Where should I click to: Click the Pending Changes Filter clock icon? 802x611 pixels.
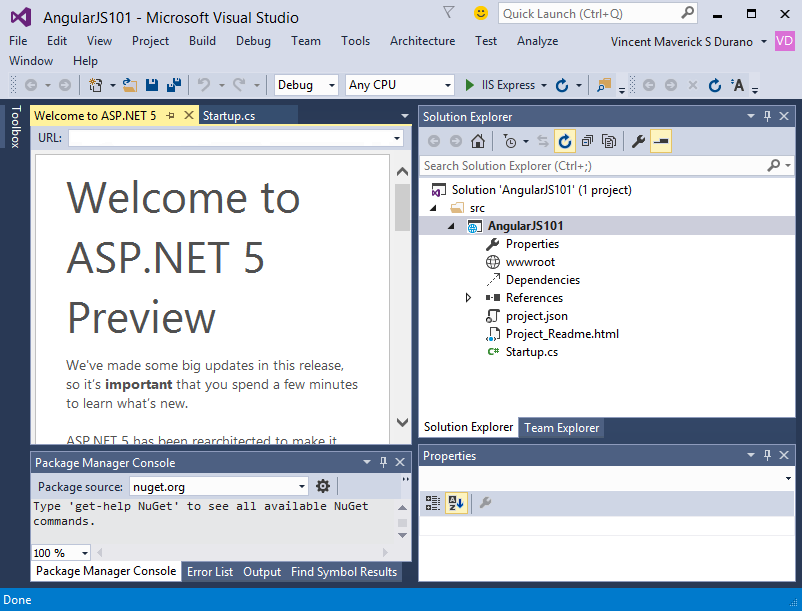(x=509, y=141)
